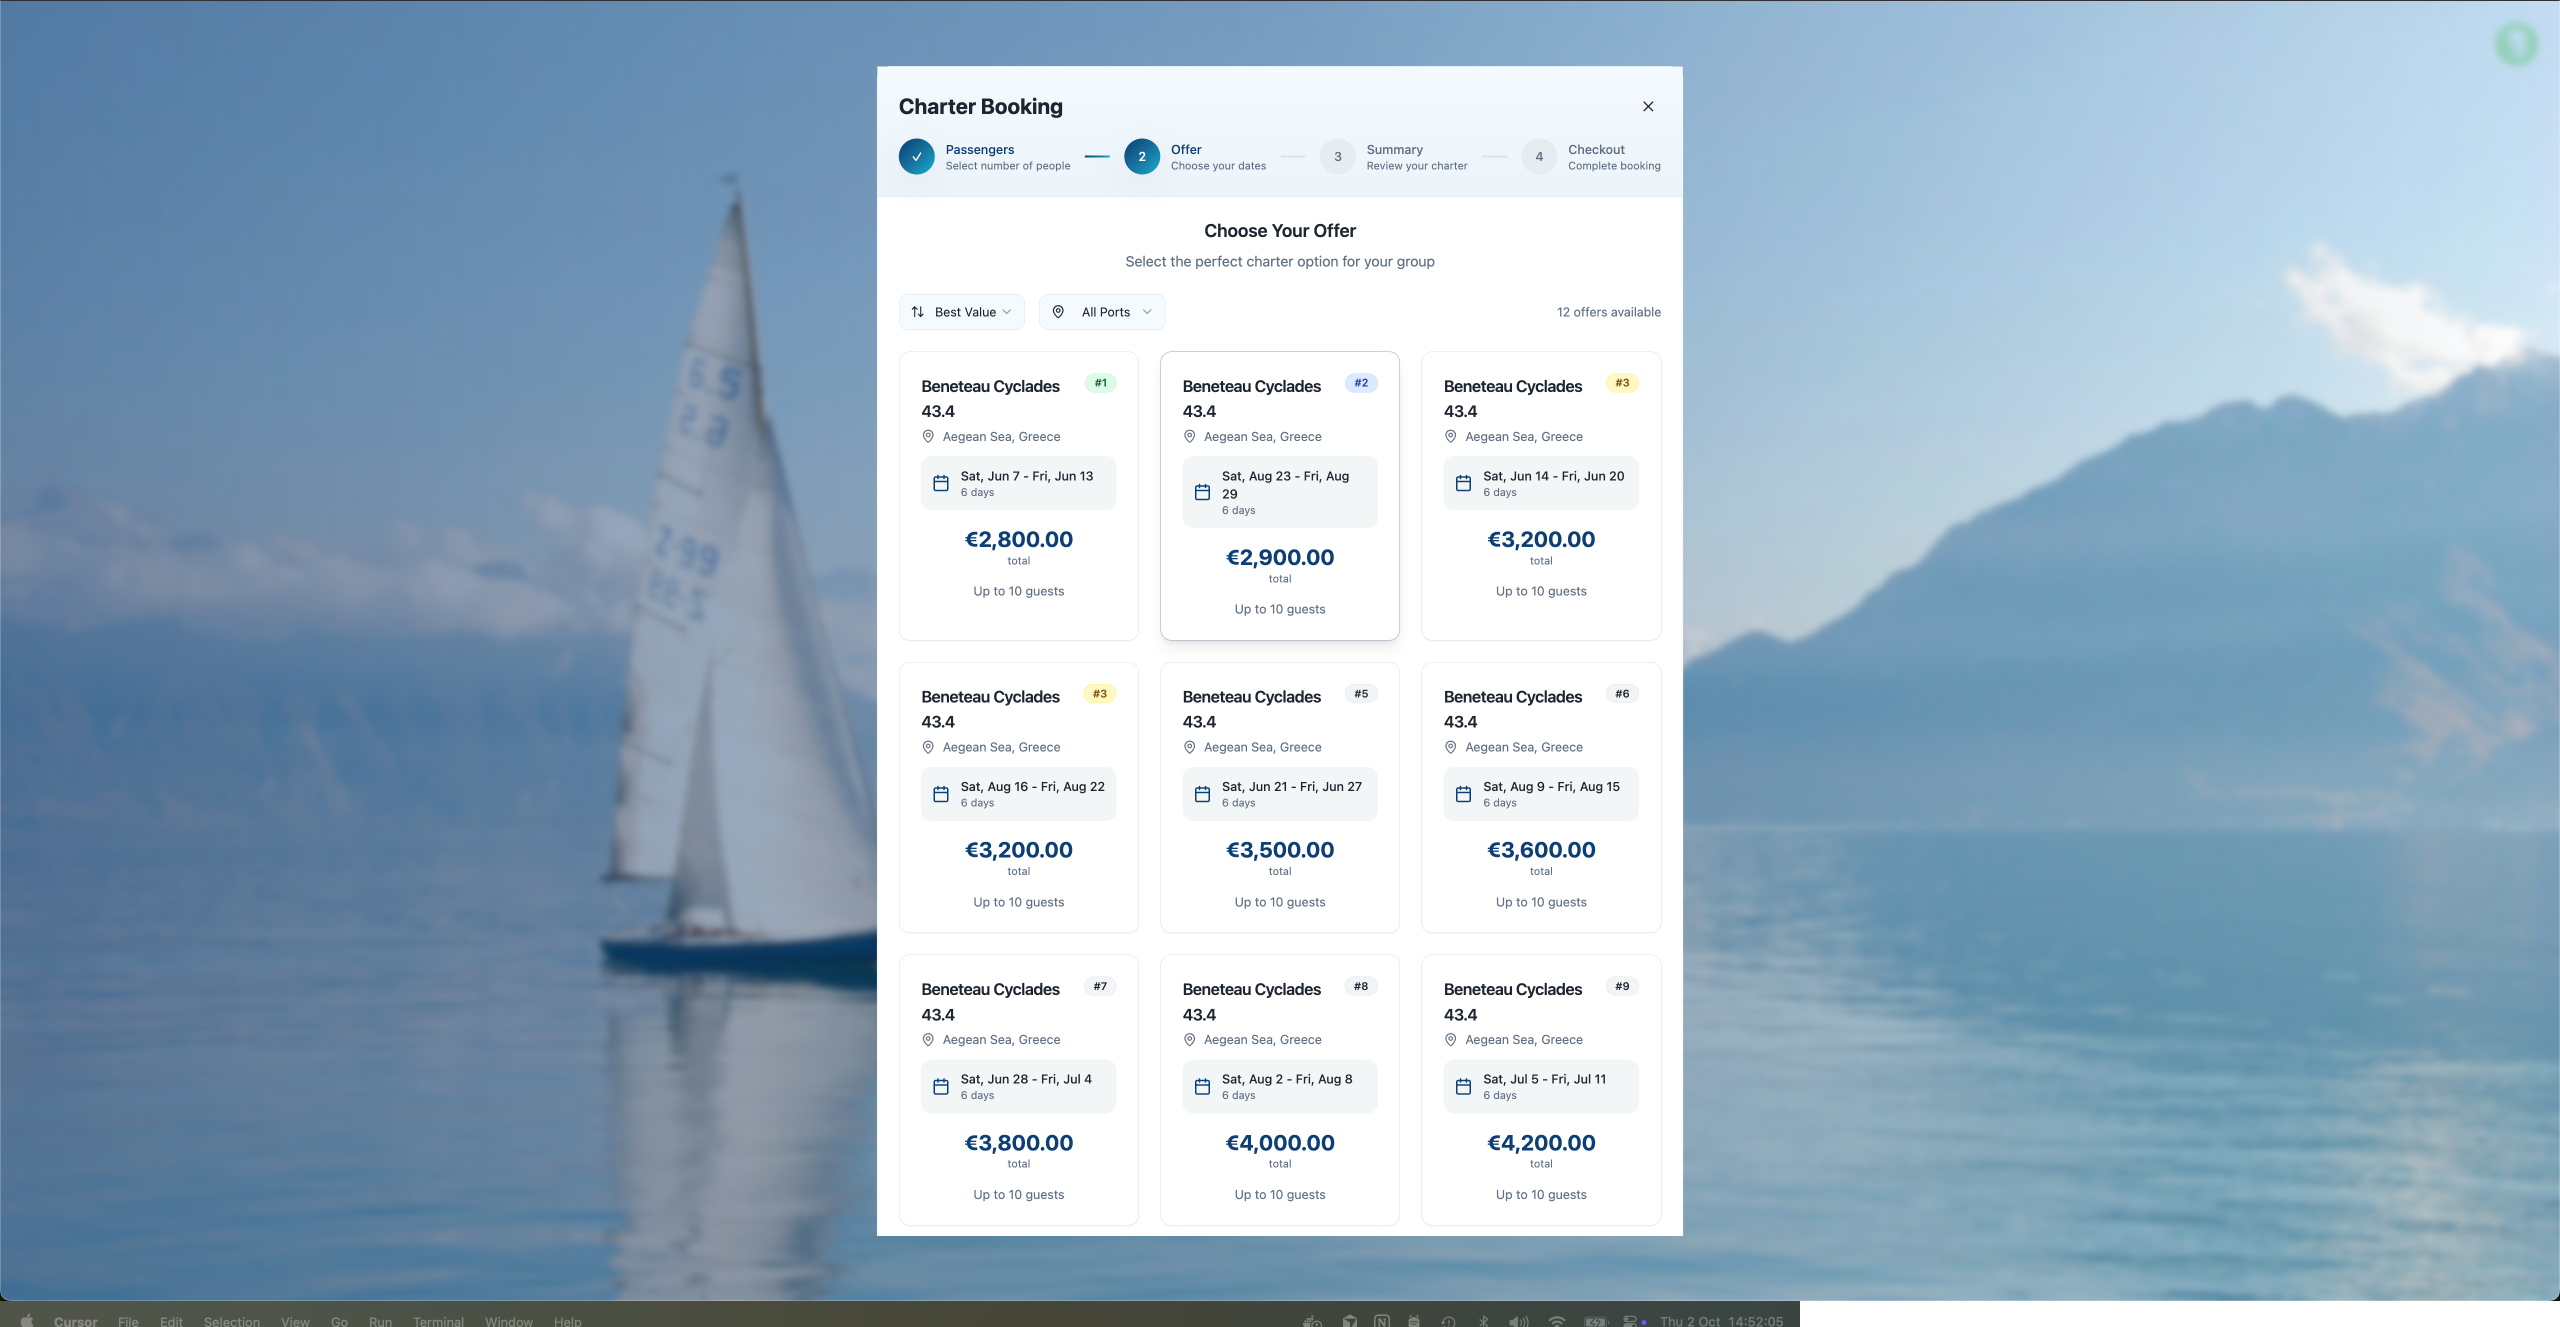The height and width of the screenshot is (1327, 2560).
Task: Click the chevron on All Ports
Action: [x=1147, y=312]
